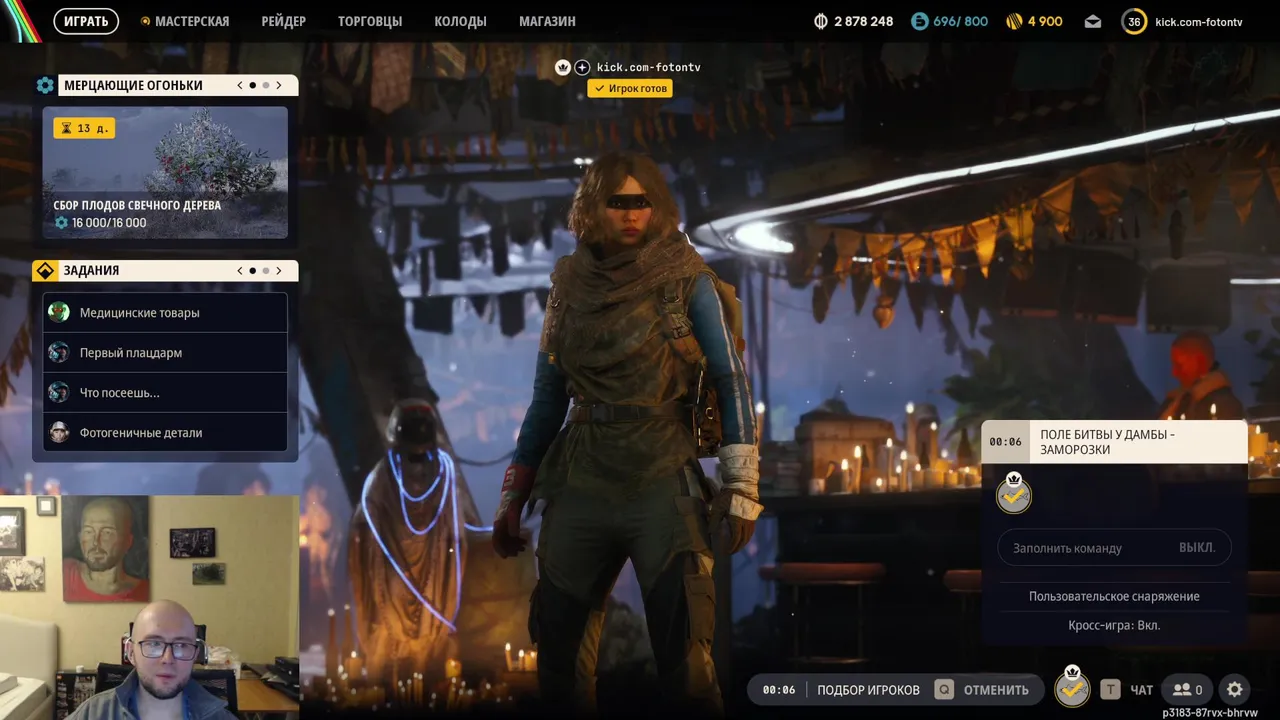Select Пользовательское снаряжение loadout option

coord(1114,596)
